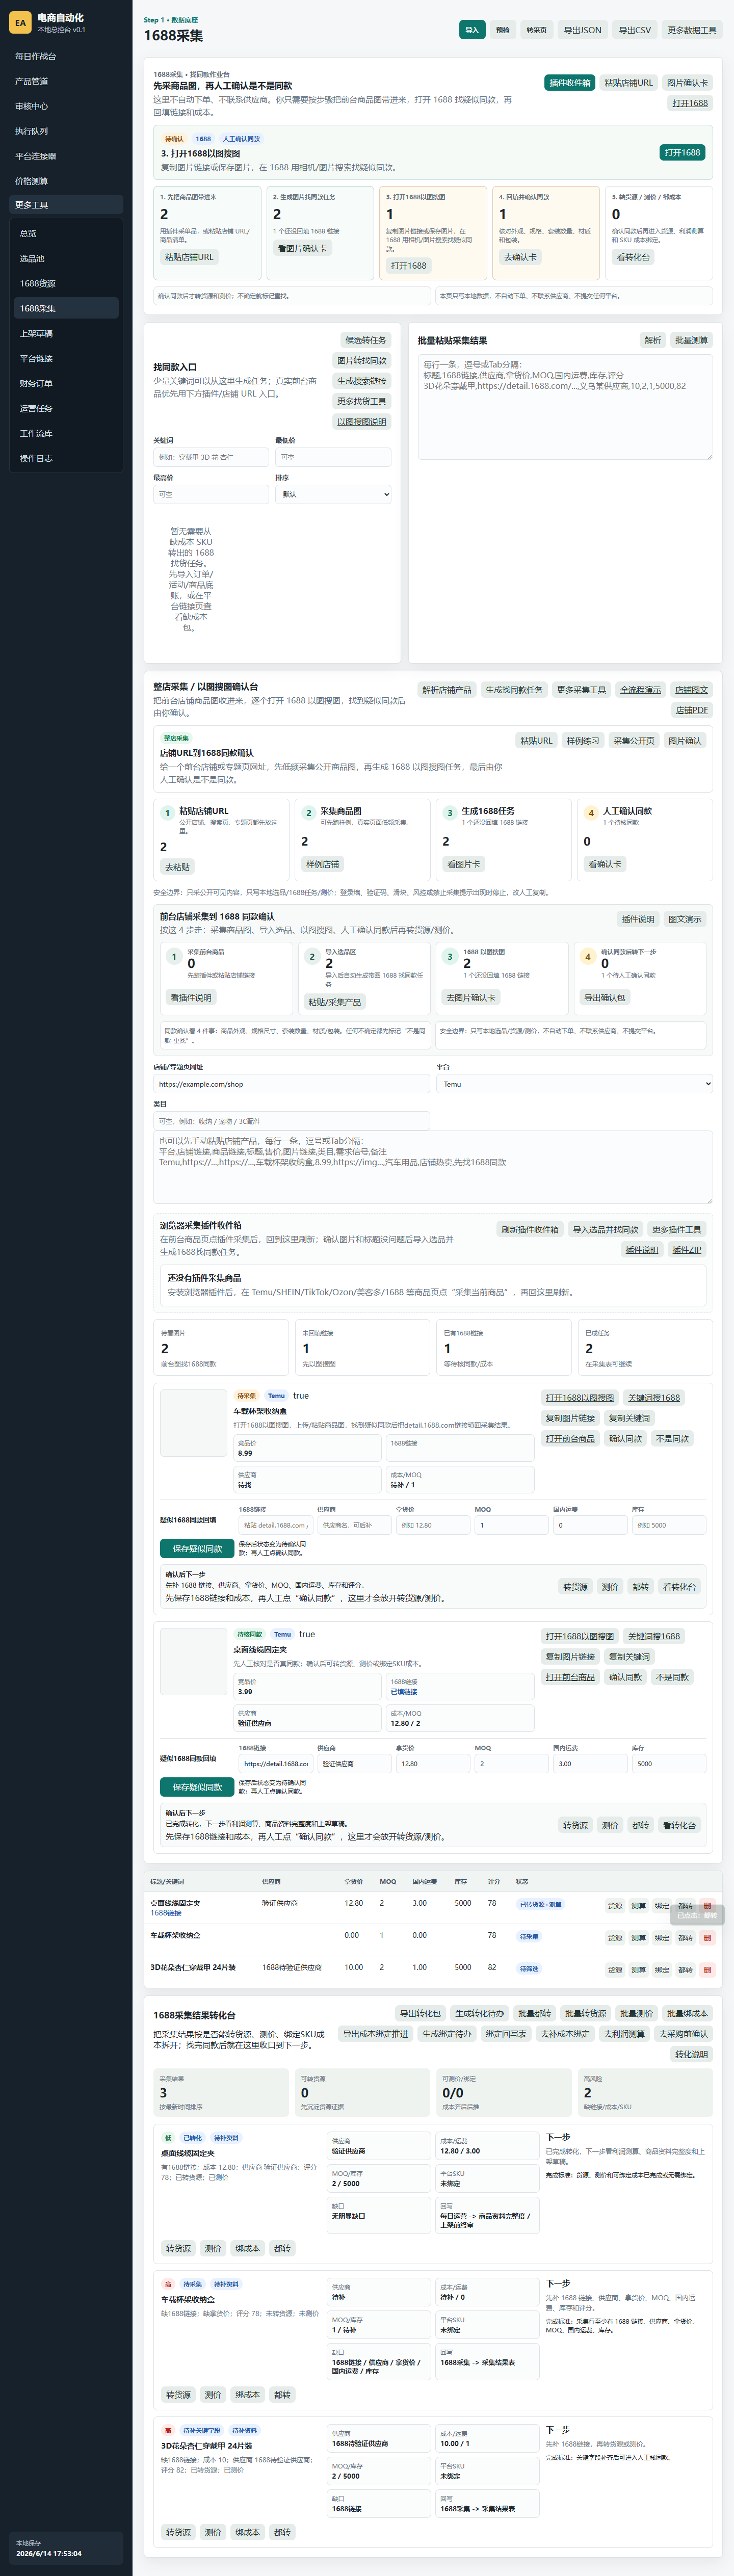Click the 解析店铺产品 button

click(x=446, y=690)
